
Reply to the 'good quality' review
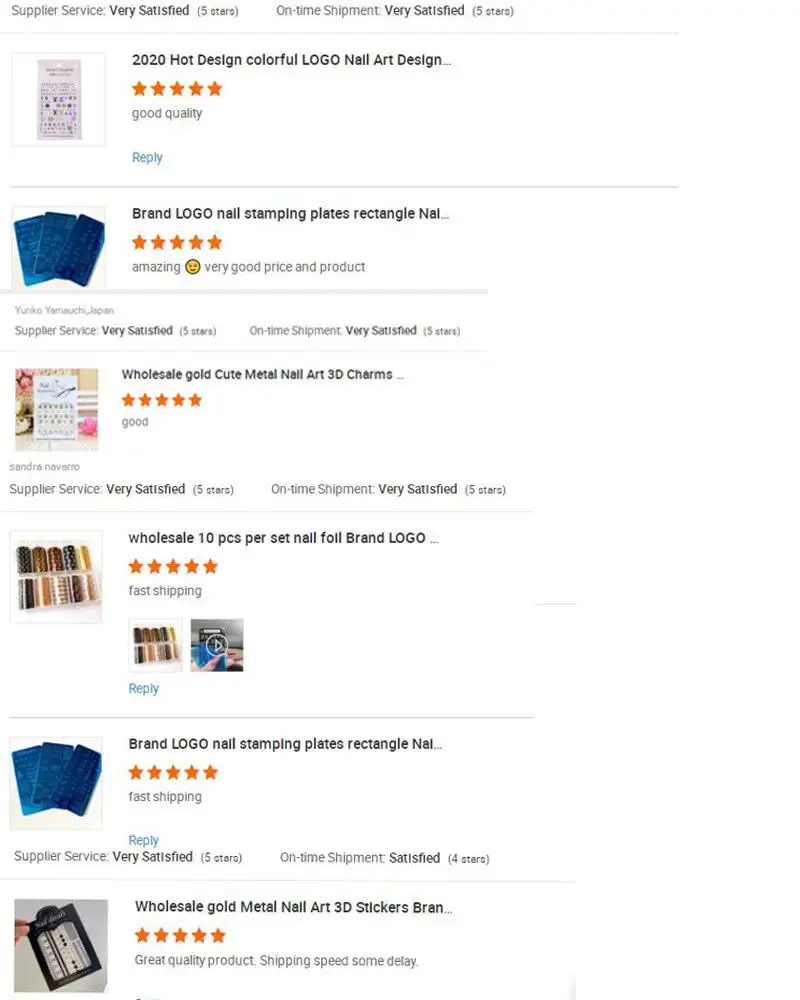[147, 158]
